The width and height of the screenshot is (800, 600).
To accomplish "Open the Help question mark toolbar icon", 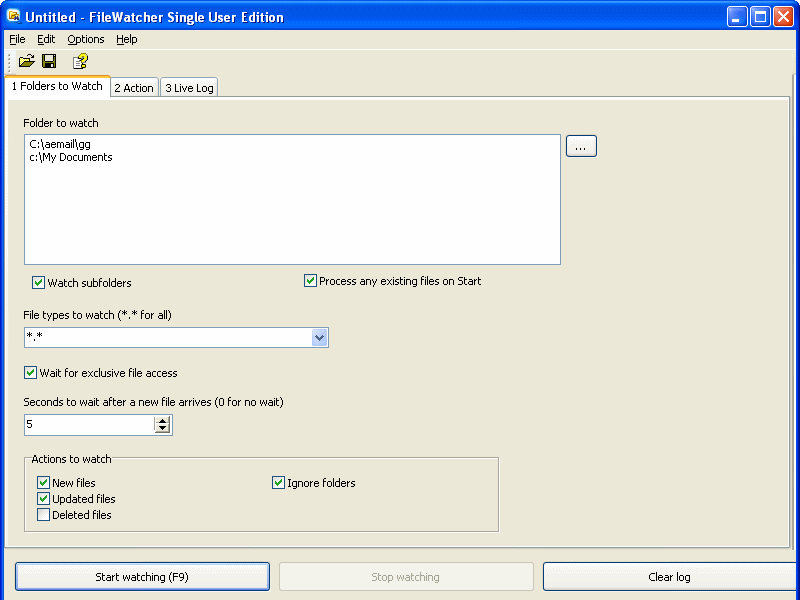I will pos(80,61).
